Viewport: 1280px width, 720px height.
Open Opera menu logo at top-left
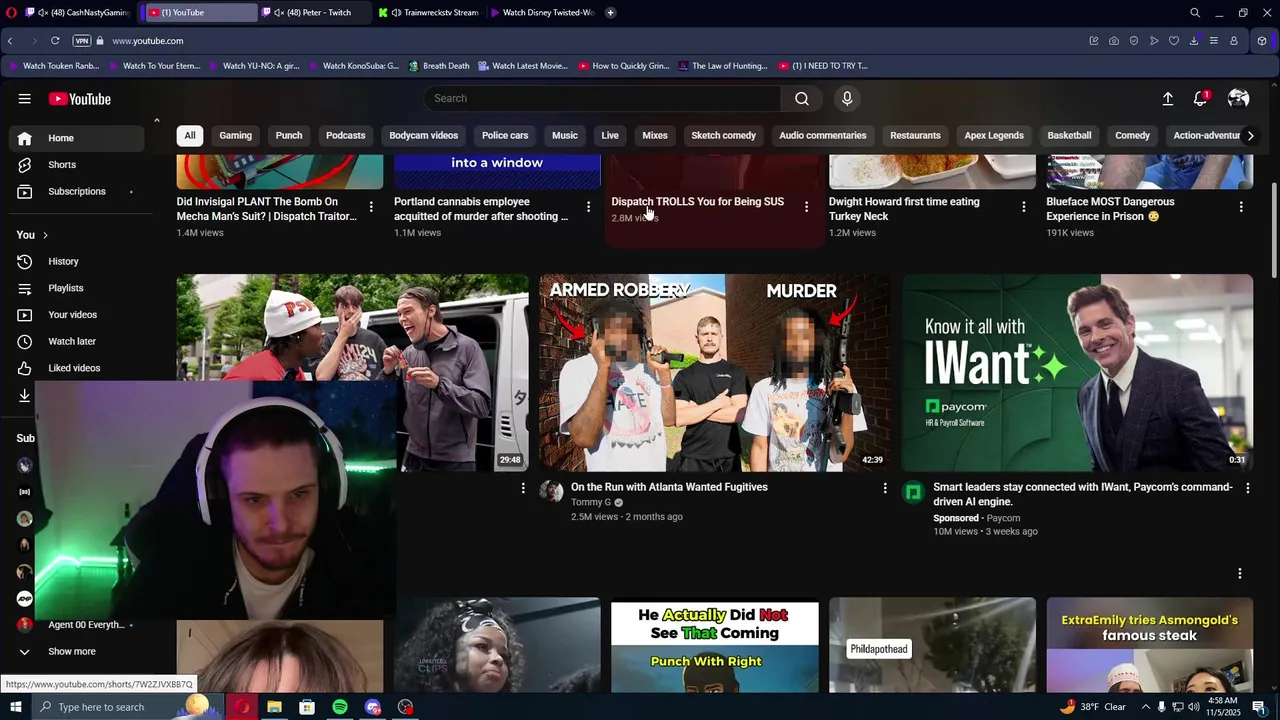[x=11, y=13]
